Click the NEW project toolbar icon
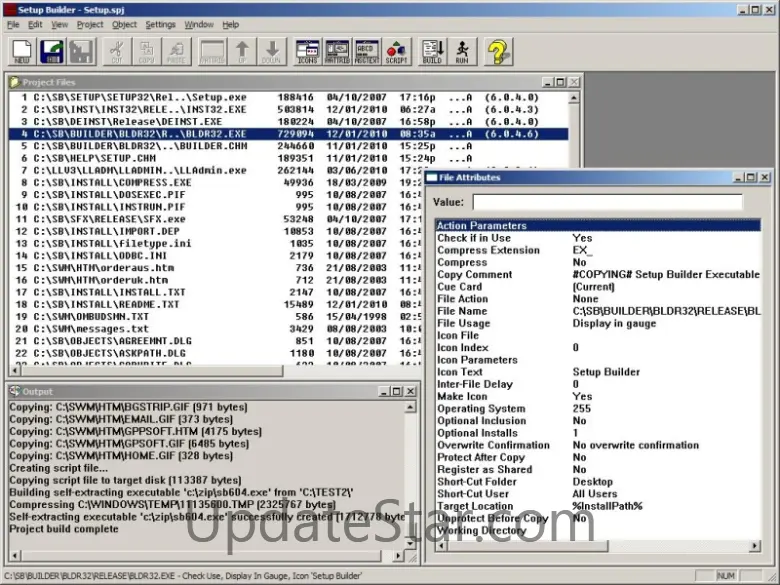Viewport: 780px width, 585px height. coord(22,51)
